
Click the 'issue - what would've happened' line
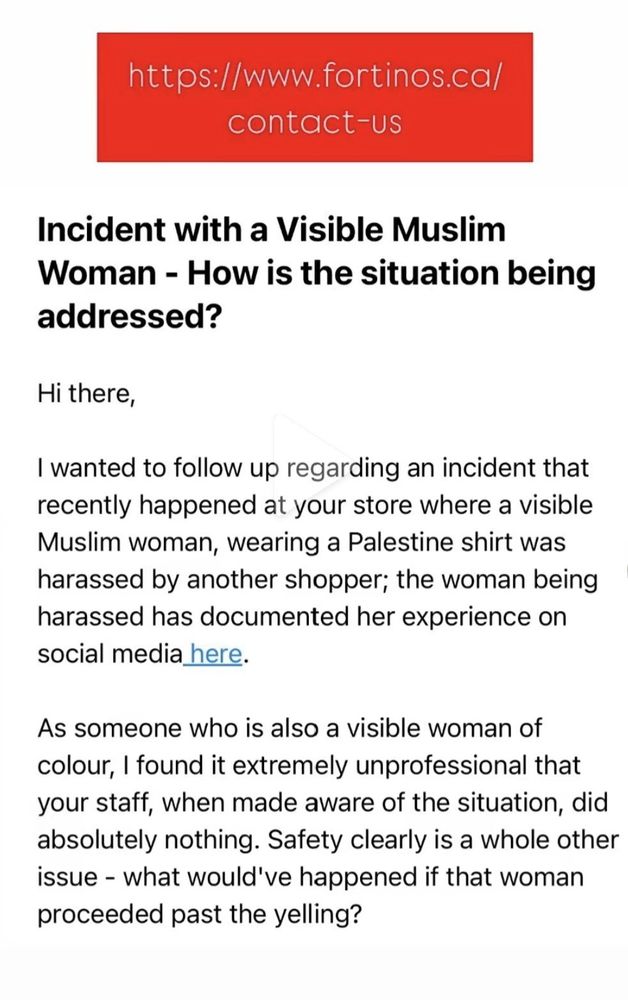(x=310, y=878)
